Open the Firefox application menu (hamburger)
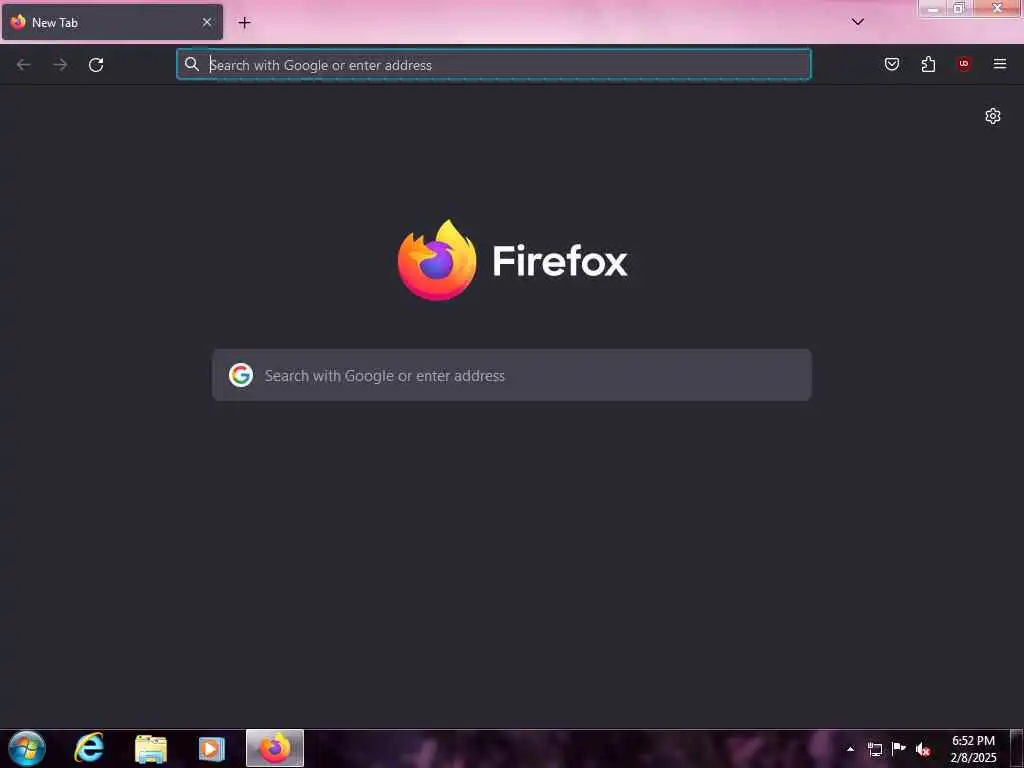The width and height of the screenshot is (1024, 768). tap(1000, 64)
